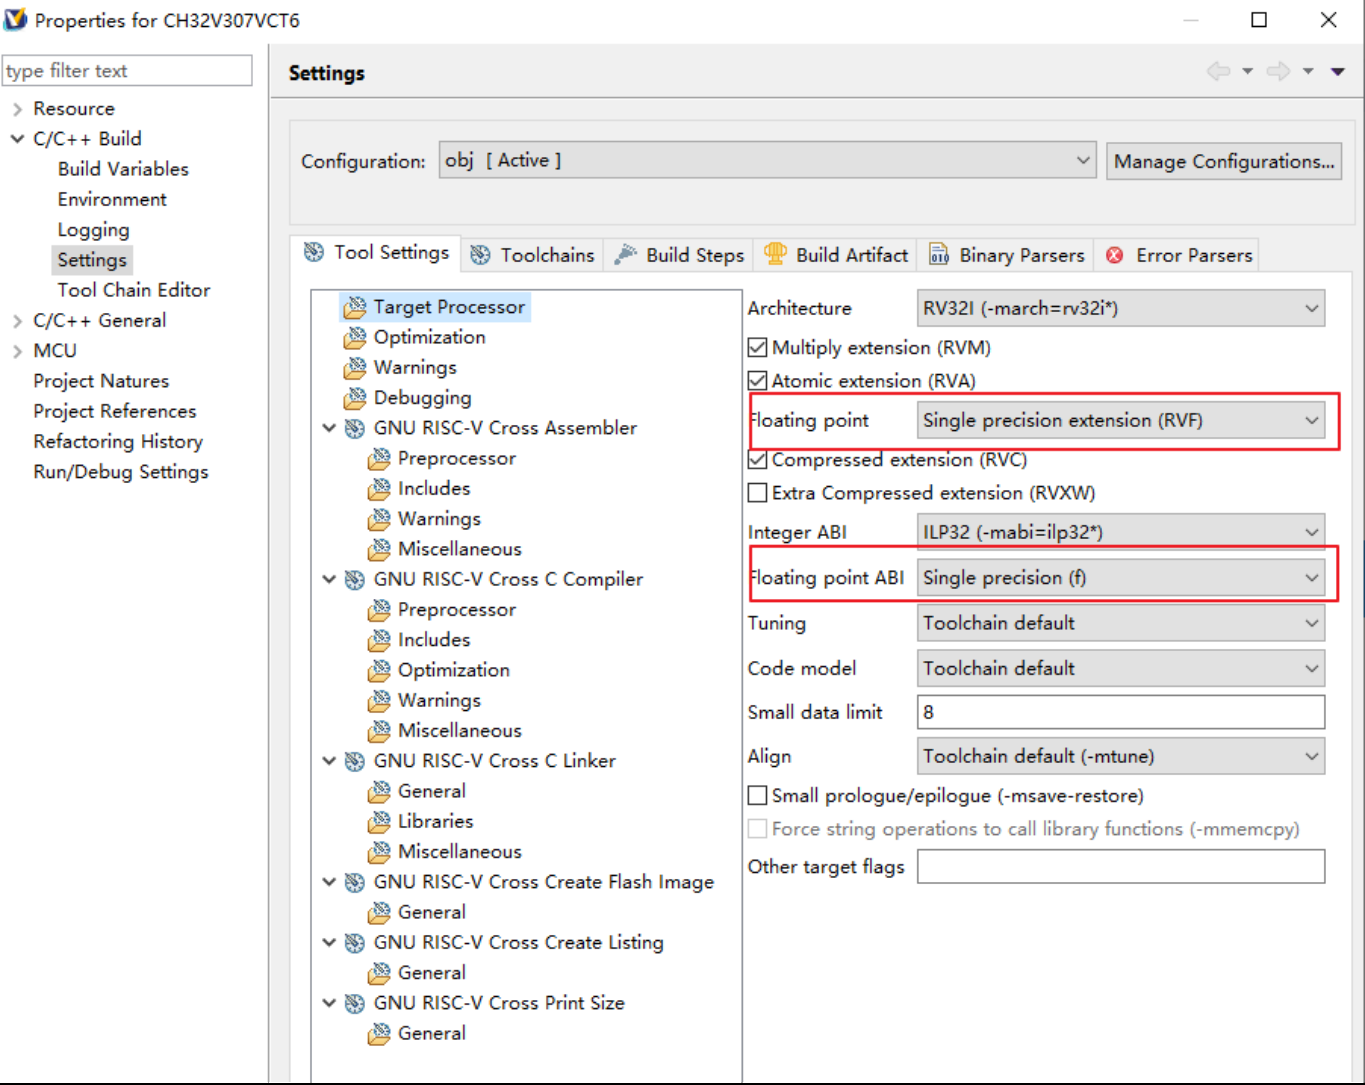Click the GNU RISC-V Cross C Linker icon
The width and height of the screenshot is (1365, 1085).
pos(354,761)
